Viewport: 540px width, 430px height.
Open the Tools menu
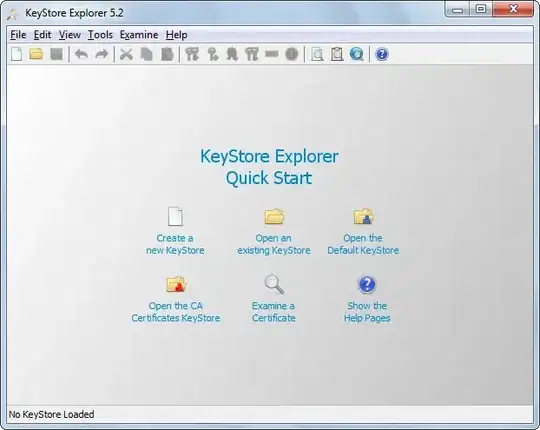click(x=100, y=35)
